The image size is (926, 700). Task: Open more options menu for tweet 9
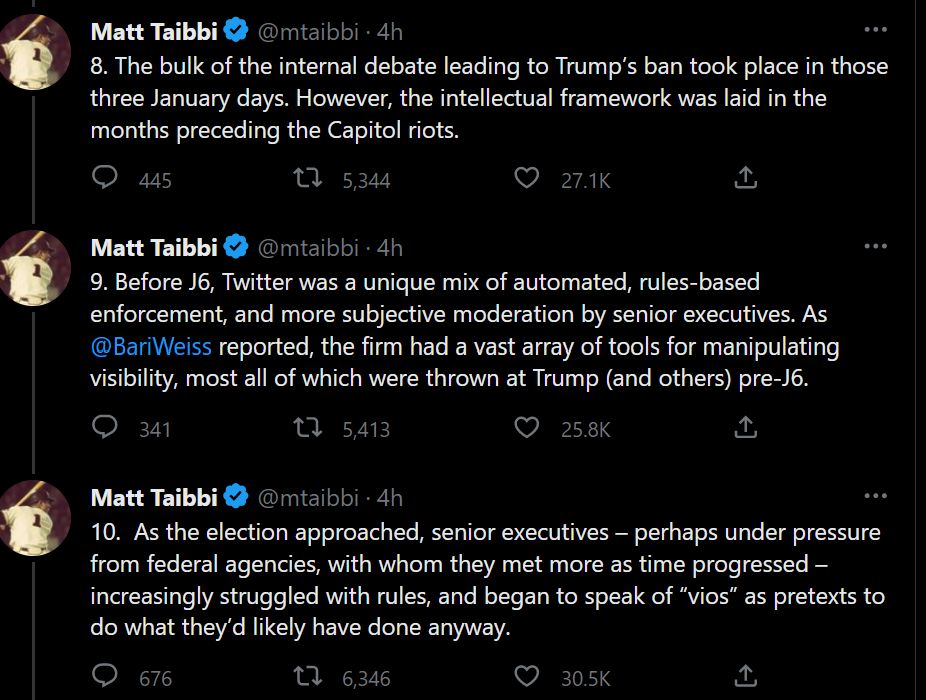[875, 246]
